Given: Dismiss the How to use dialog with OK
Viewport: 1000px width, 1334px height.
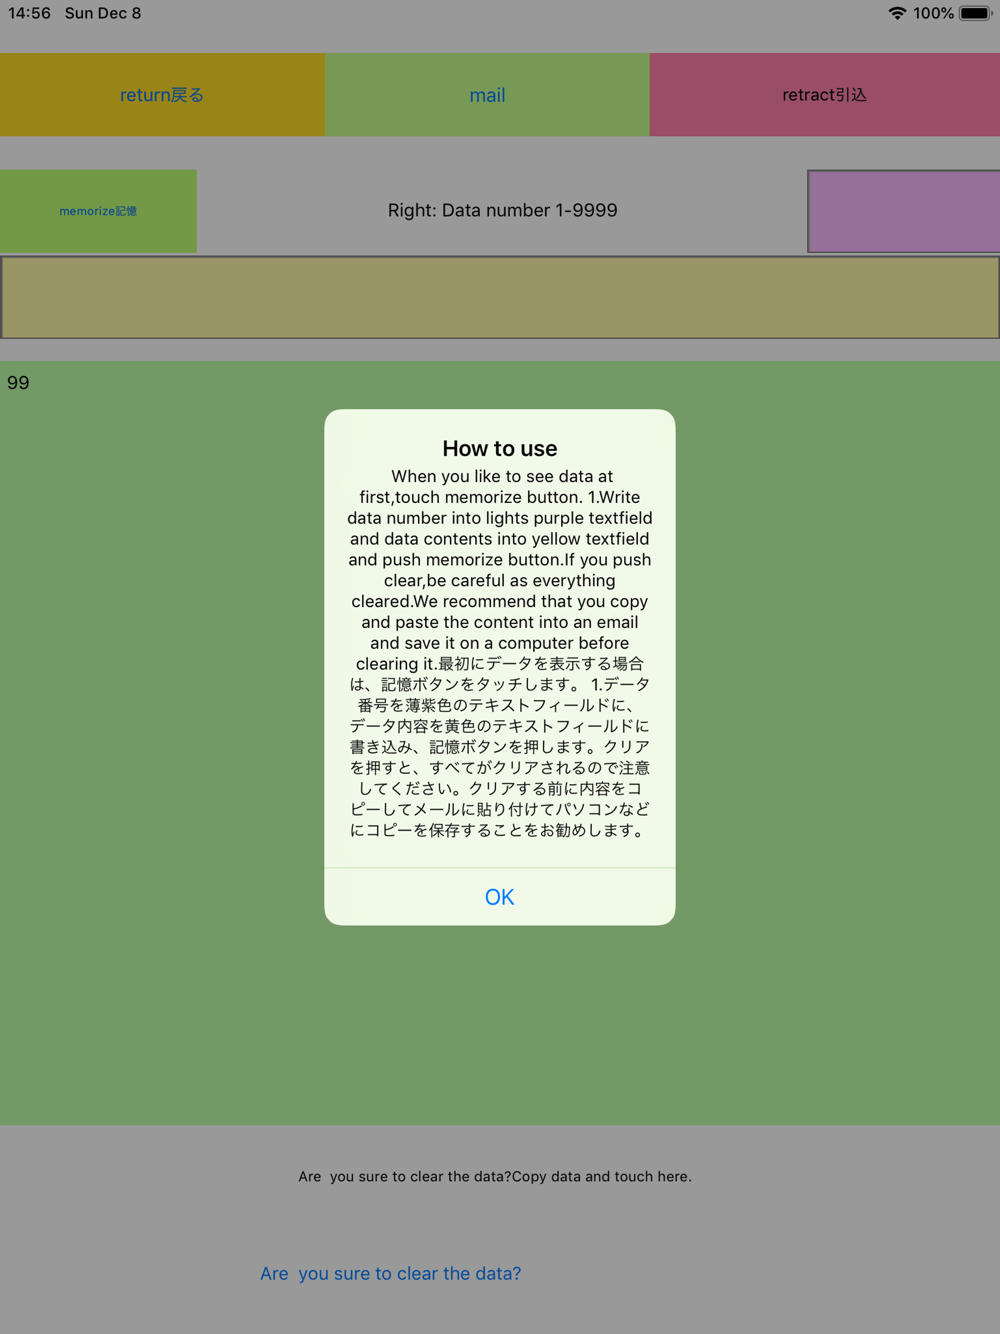Looking at the screenshot, I should tap(499, 896).
